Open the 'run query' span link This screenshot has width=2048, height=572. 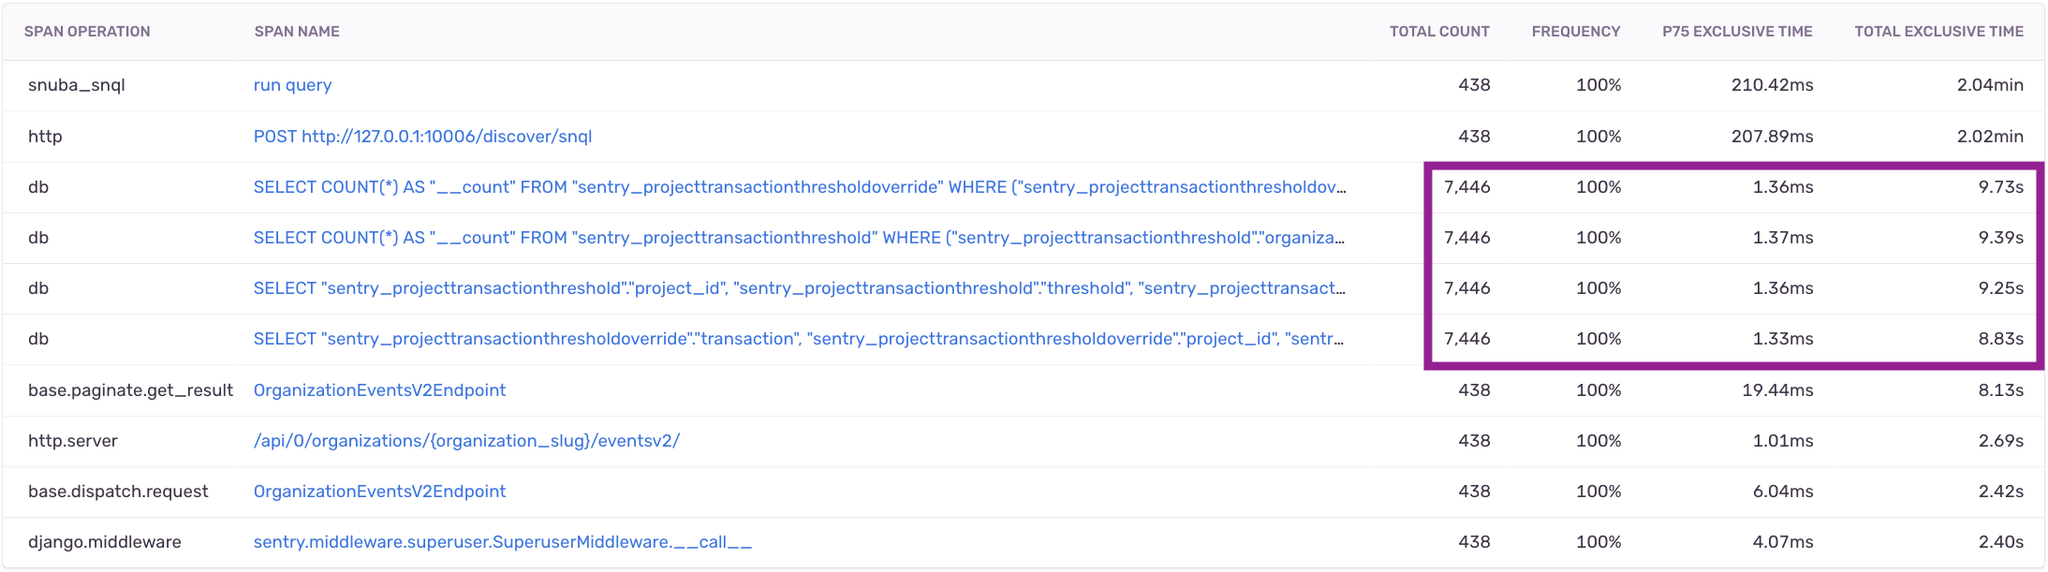click(292, 85)
